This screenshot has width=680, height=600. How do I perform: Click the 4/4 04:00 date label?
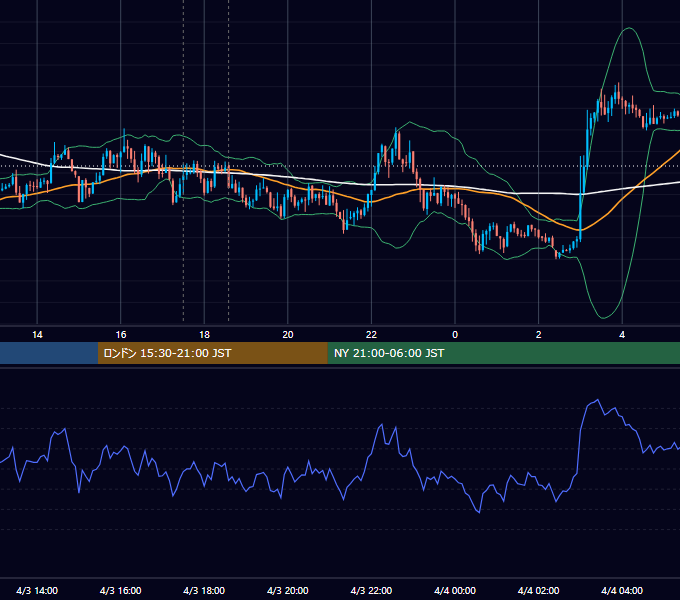click(622, 590)
